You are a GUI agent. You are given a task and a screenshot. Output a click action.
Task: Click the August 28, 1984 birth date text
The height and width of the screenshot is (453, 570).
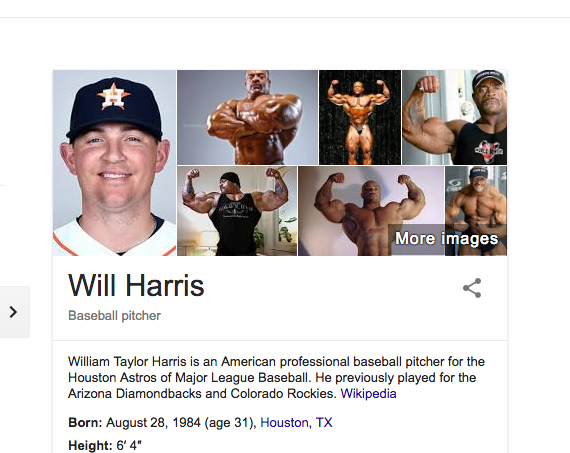coord(153,423)
